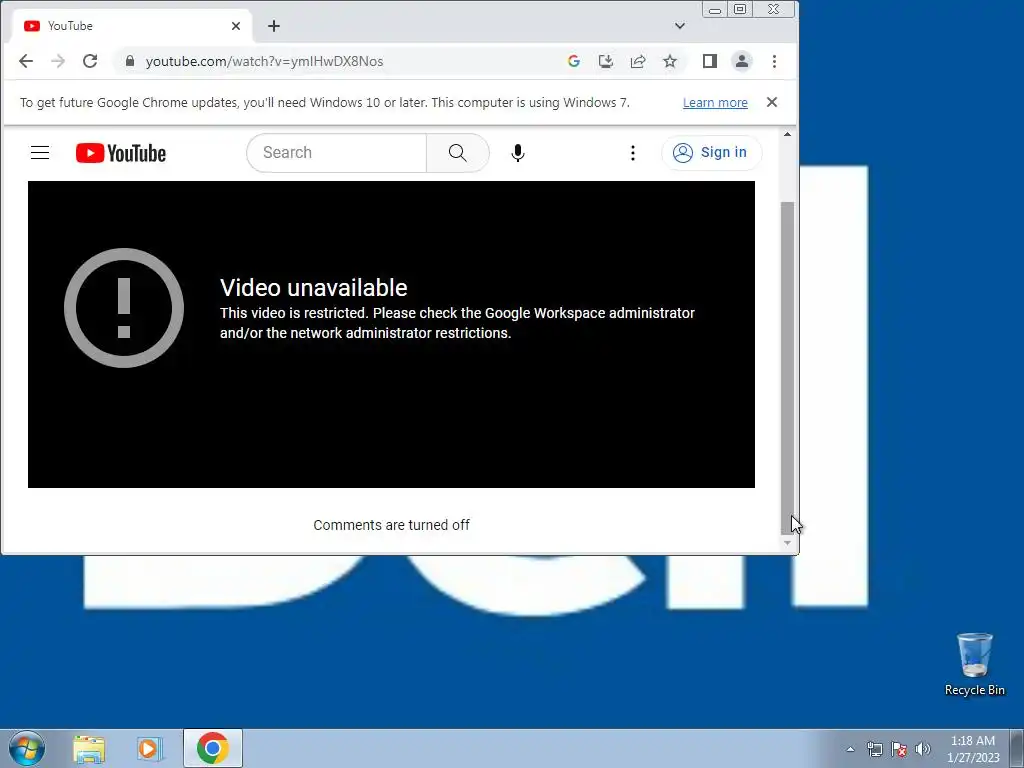Share this page icon
Image resolution: width=1024 pixels, height=768 pixels.
(x=638, y=61)
